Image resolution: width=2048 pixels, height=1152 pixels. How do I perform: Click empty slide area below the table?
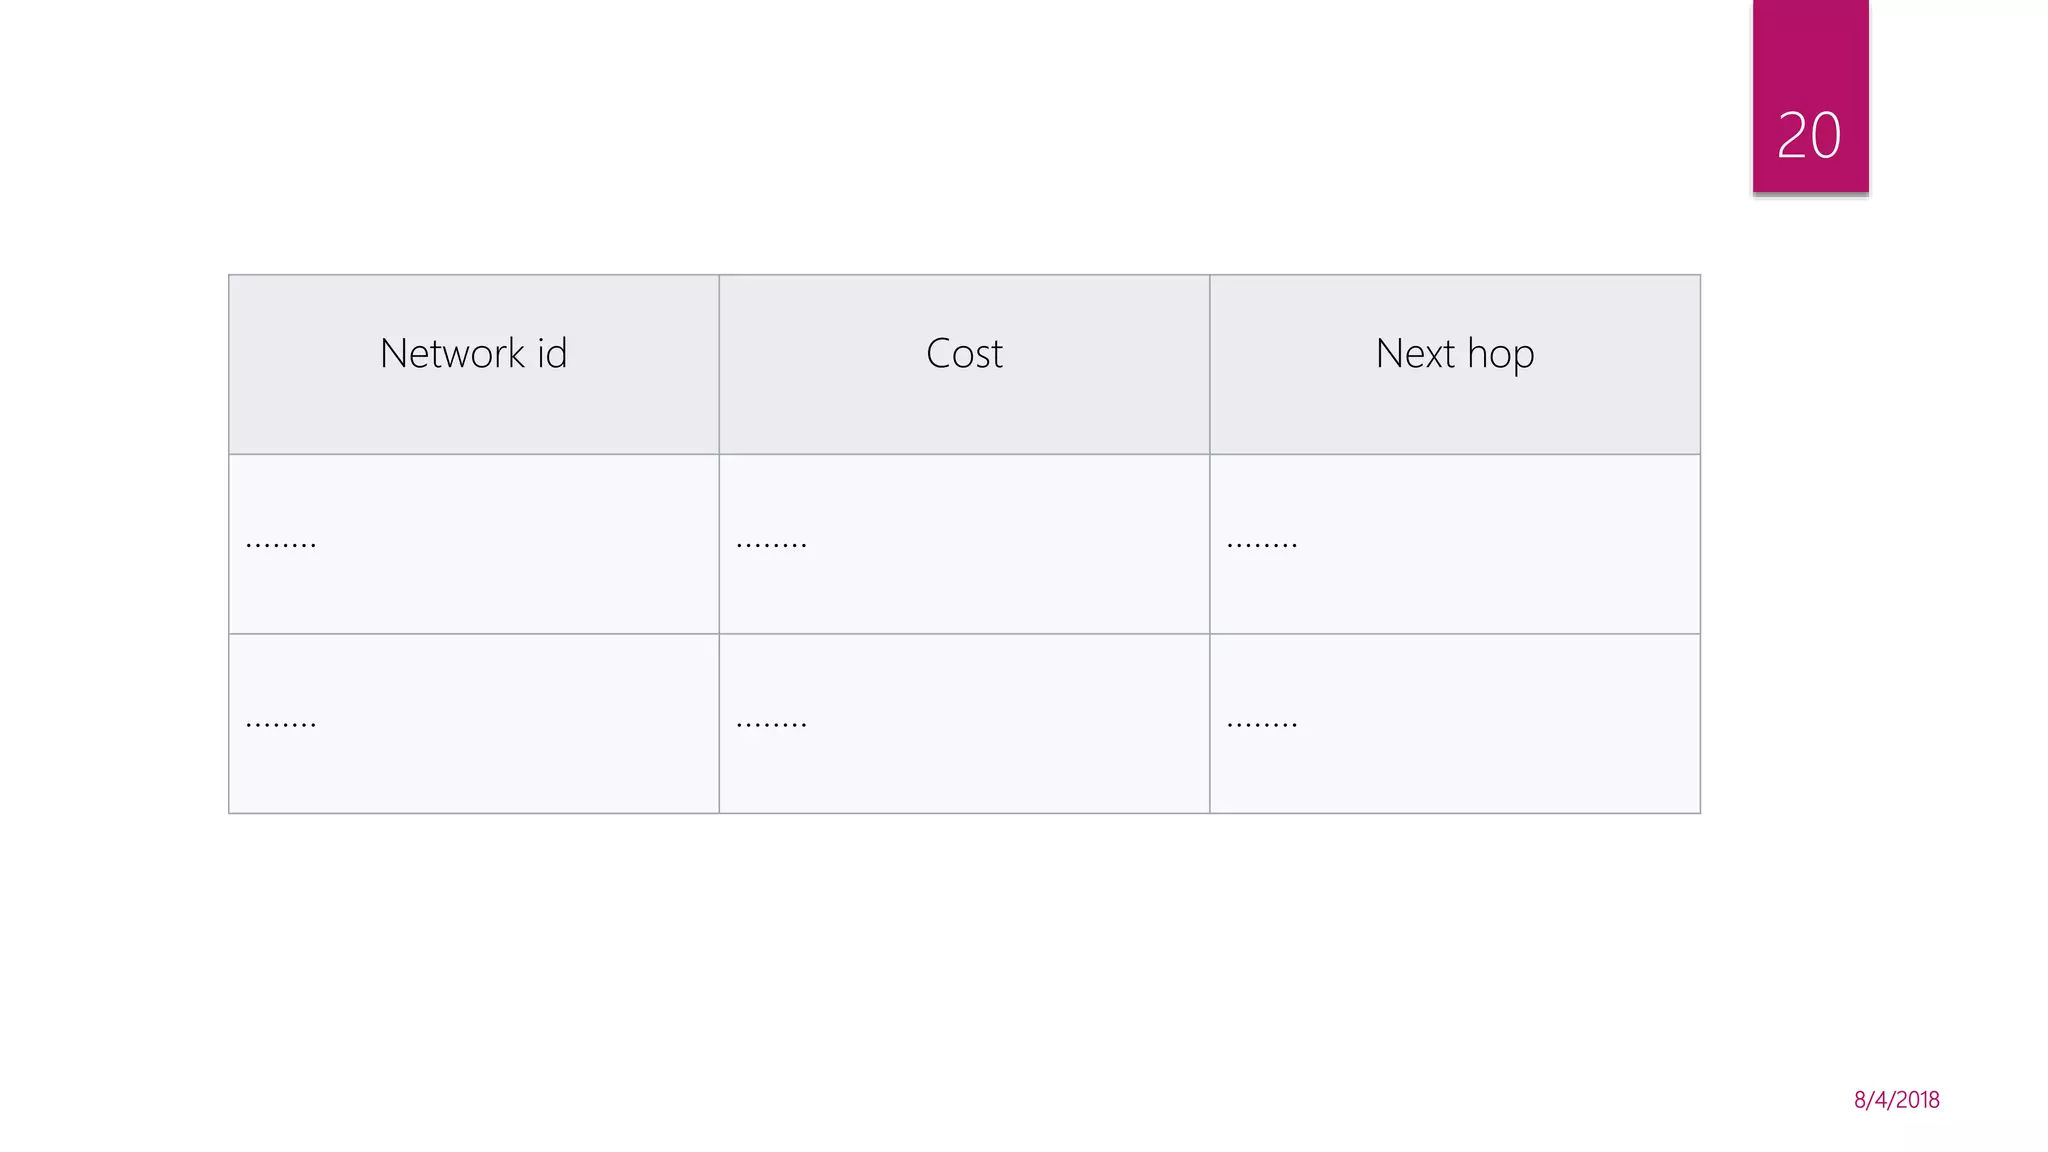(964, 960)
